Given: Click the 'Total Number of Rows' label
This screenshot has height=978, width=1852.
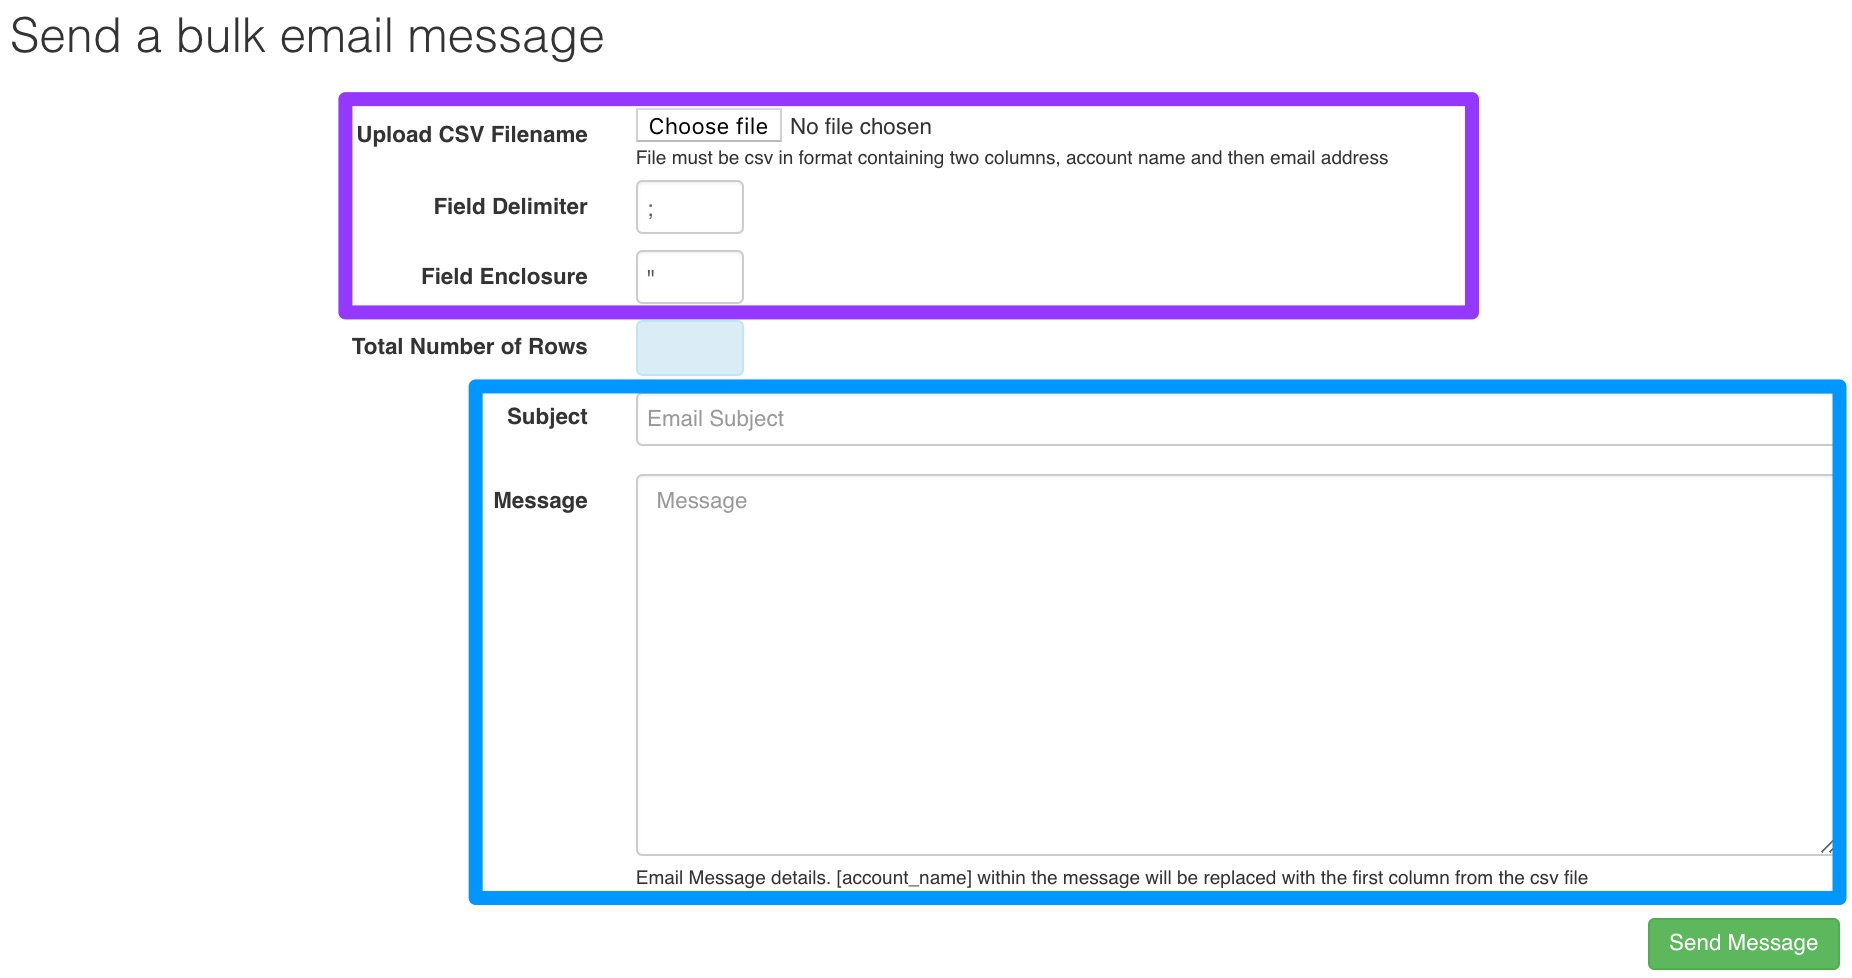Looking at the screenshot, I should pos(469,347).
